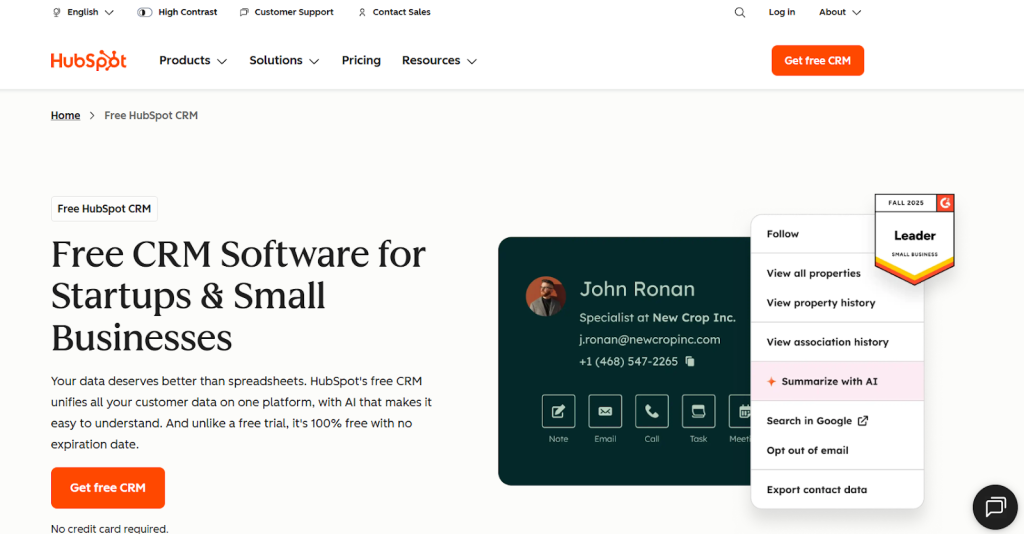This screenshot has height=534, width=1024.
Task: Click j.ronan@newcropinc.com email text
Action: click(x=649, y=339)
